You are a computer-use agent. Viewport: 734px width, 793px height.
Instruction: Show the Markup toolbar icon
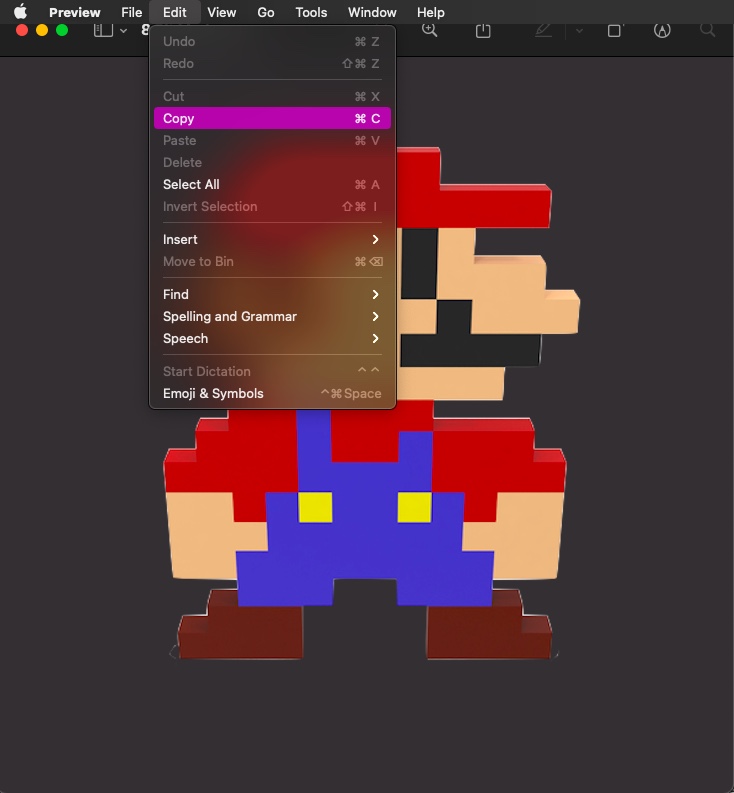click(x=662, y=30)
